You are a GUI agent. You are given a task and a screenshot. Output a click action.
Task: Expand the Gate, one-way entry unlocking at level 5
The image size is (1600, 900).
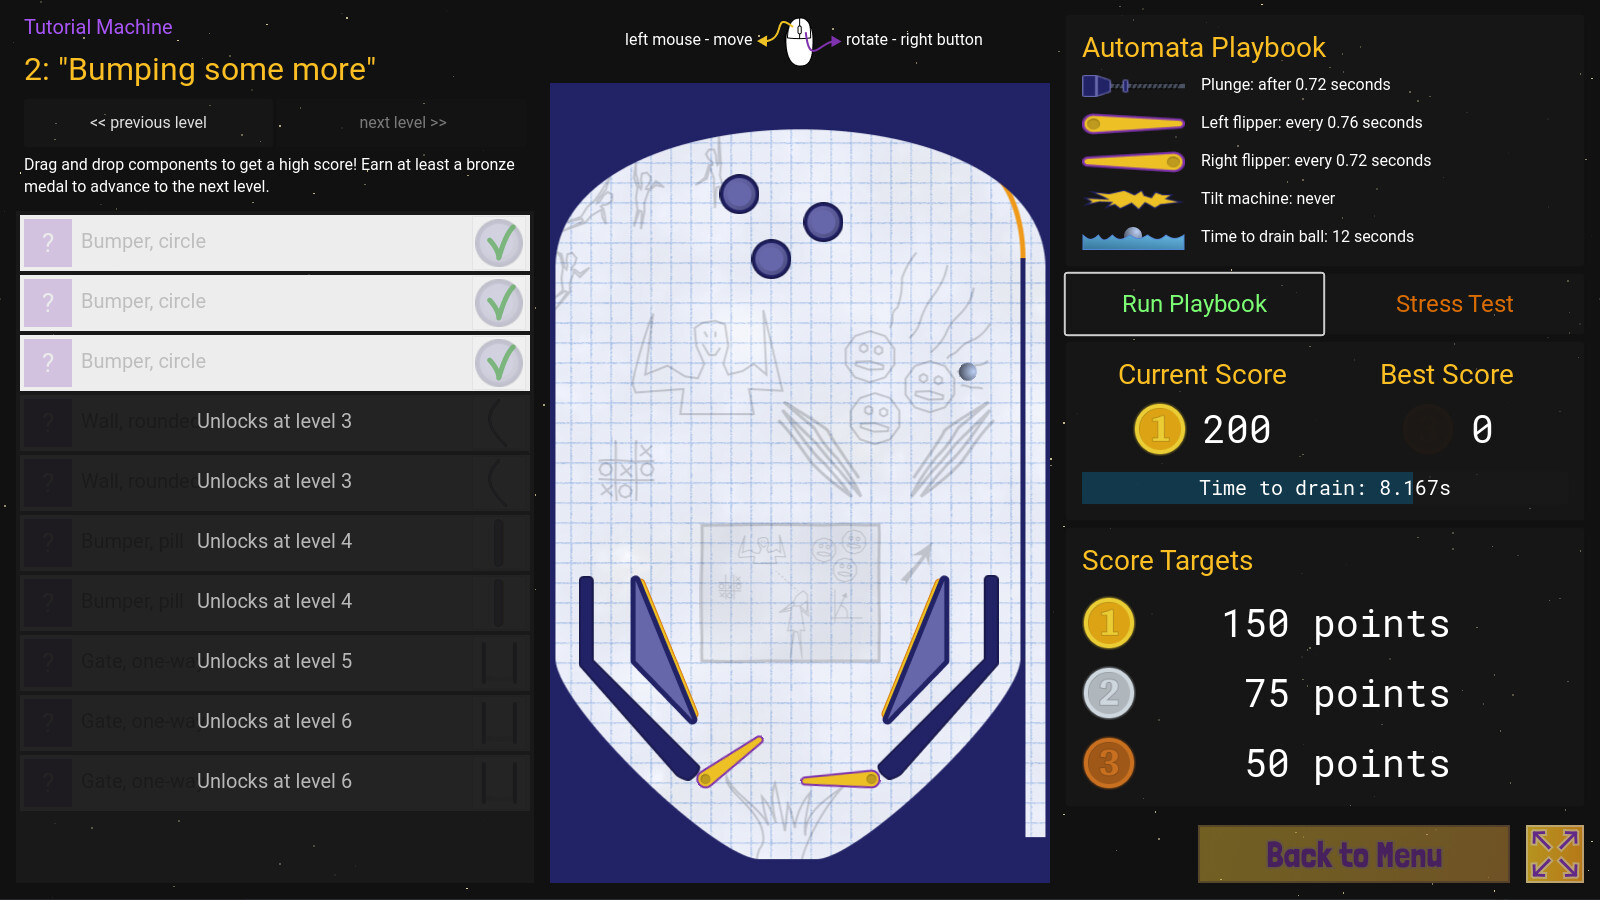click(x=275, y=661)
